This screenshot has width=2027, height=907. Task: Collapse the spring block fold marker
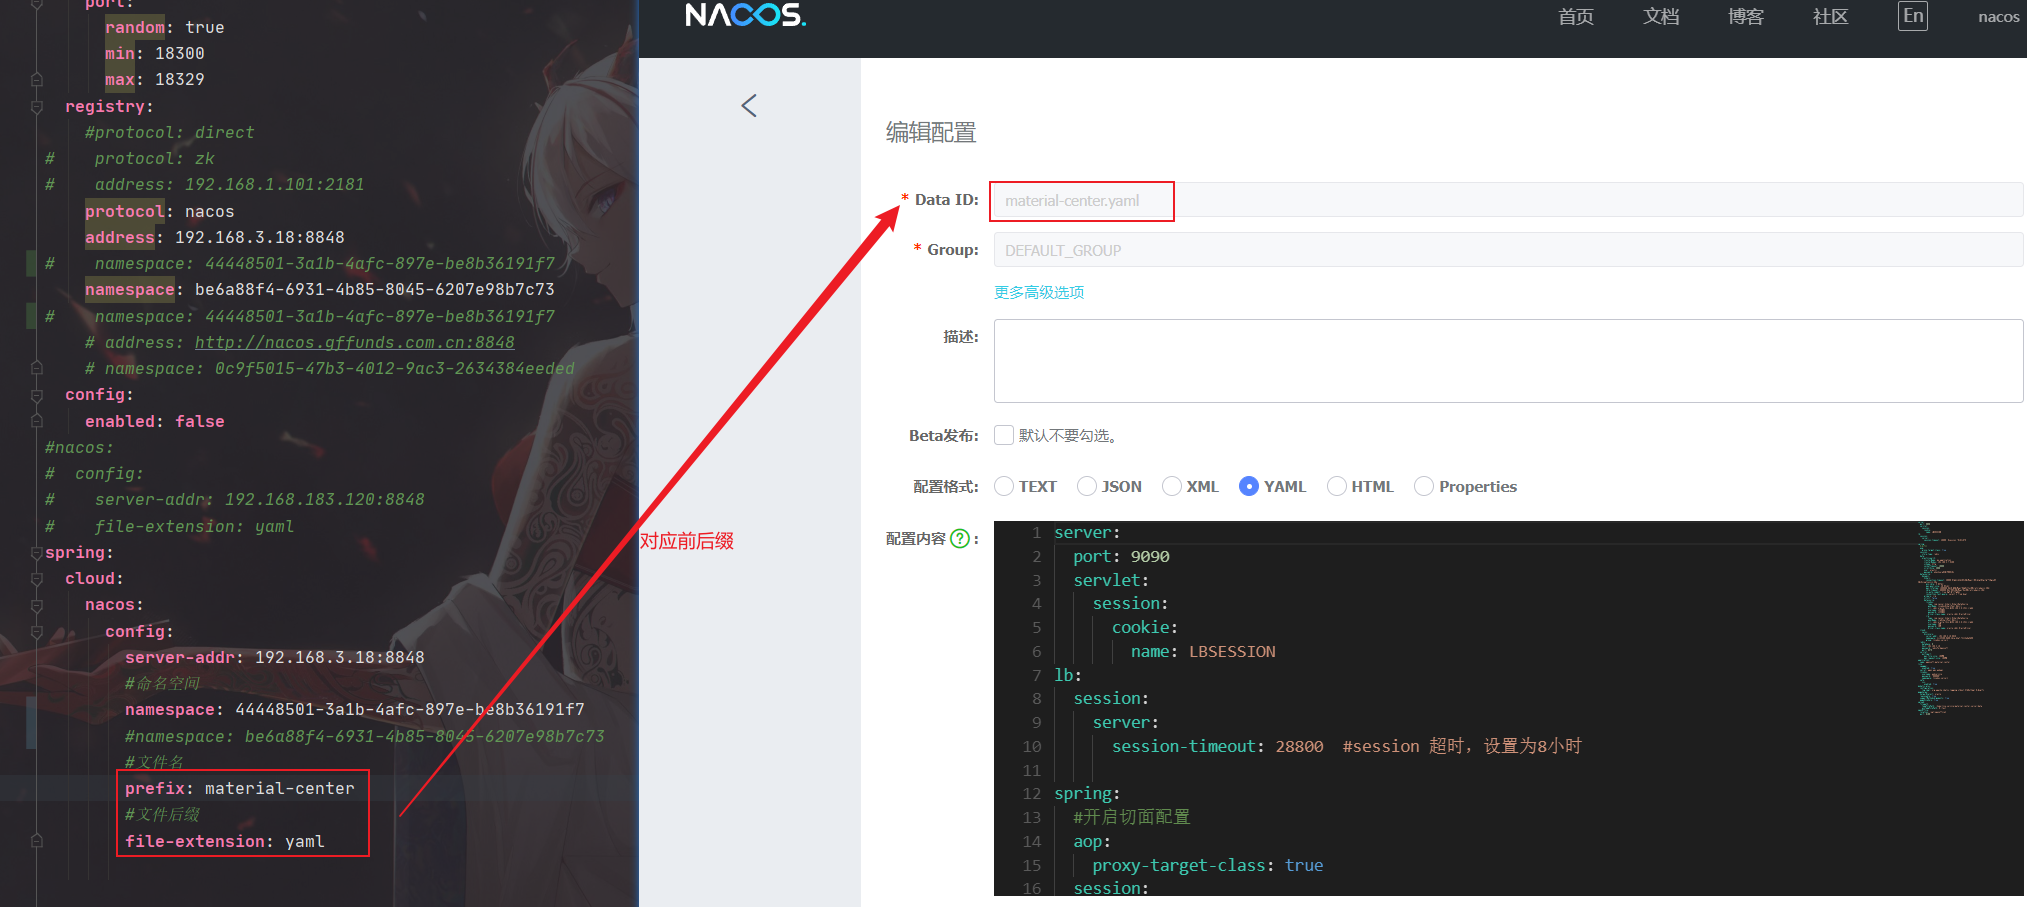pyautogui.click(x=37, y=553)
